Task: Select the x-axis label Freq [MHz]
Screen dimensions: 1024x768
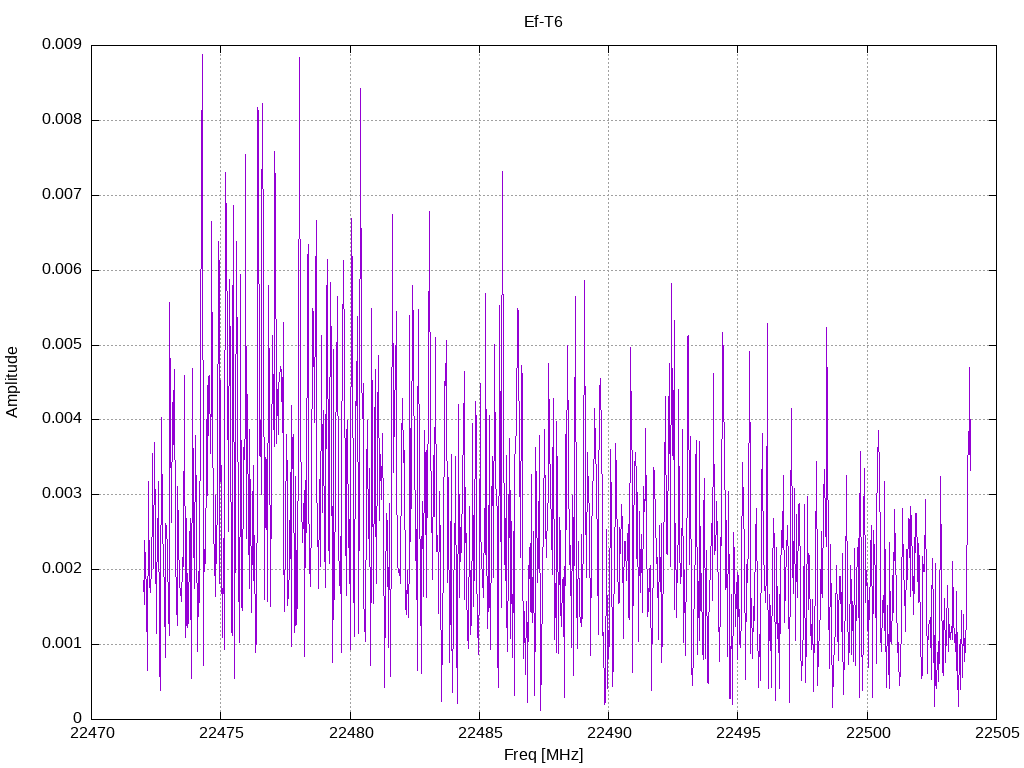Action: click(543, 755)
